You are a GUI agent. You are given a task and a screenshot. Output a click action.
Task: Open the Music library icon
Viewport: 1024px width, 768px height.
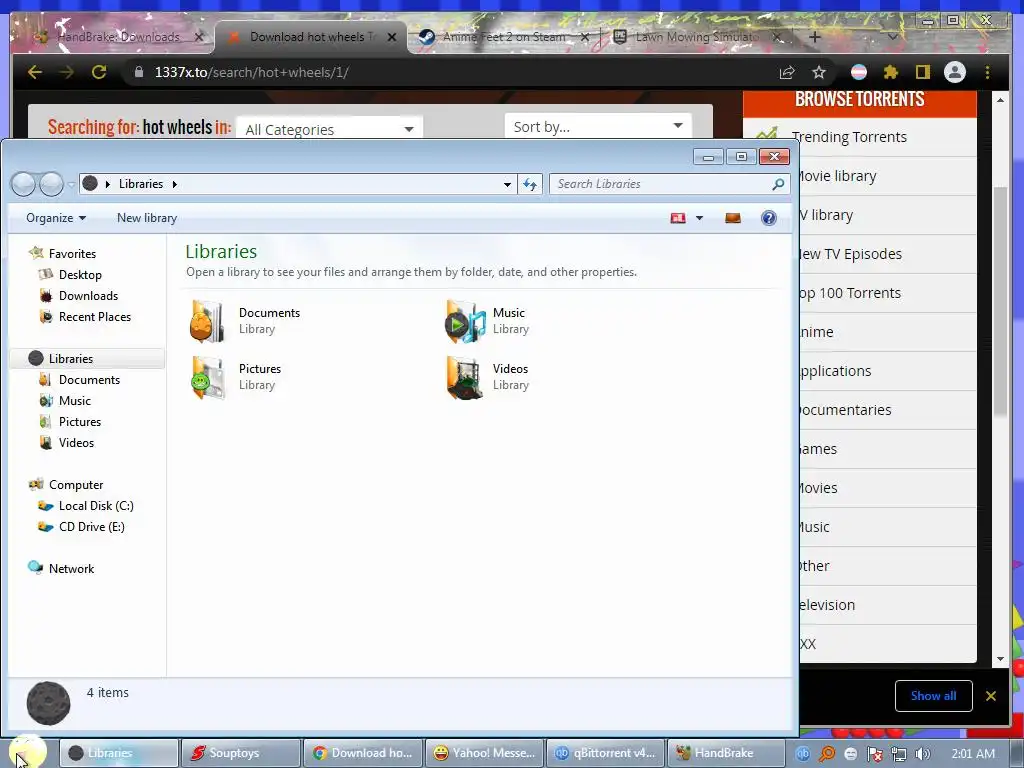pos(465,321)
